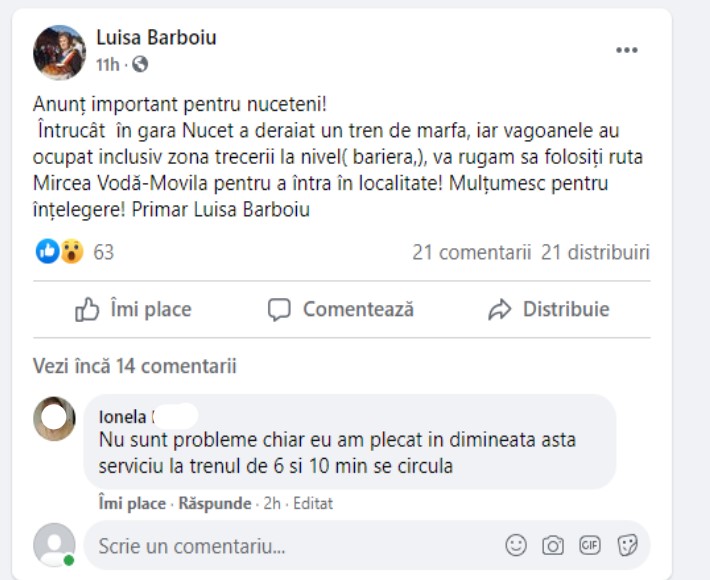The height and width of the screenshot is (580, 710).
Task: Like Ionela's comment with Îmi place
Action: [132, 504]
